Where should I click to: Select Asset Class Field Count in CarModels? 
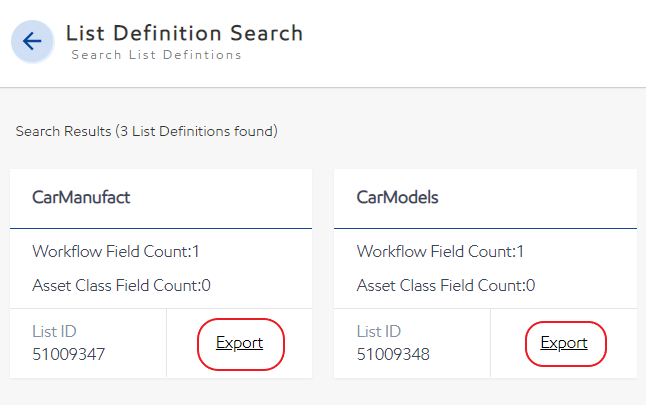[x=446, y=285]
